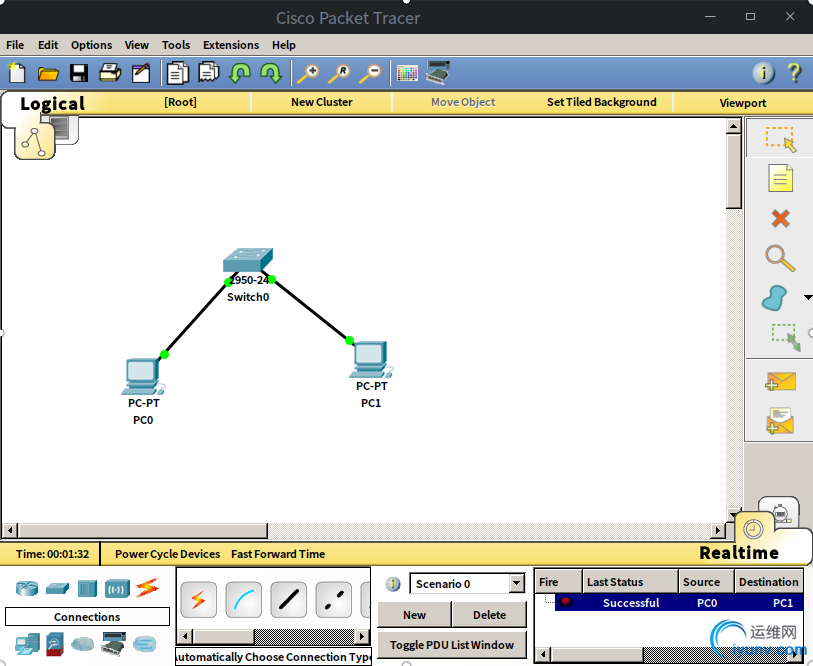
Task: Switch to the Logical workspace tab
Action: (52, 104)
